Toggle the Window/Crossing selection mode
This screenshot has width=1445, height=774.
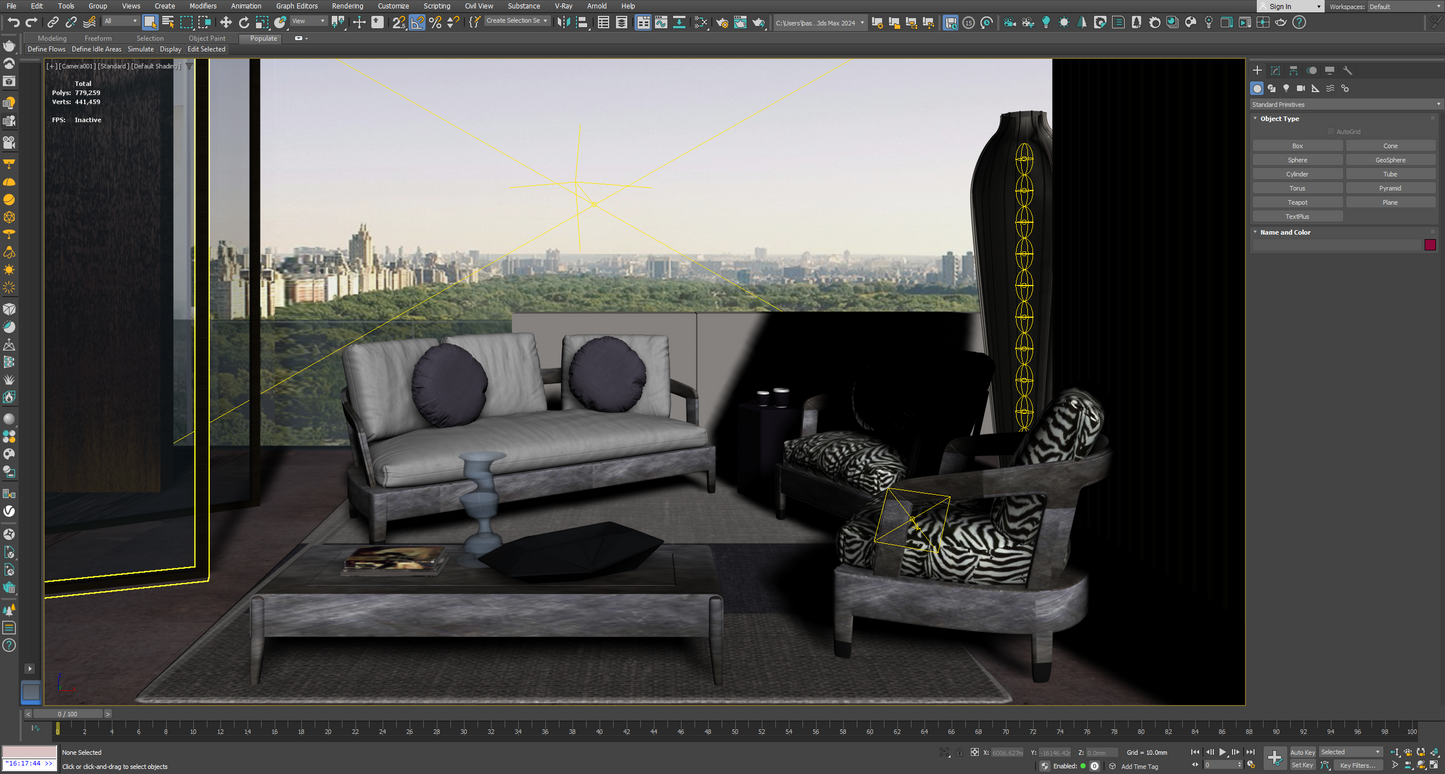(x=204, y=22)
